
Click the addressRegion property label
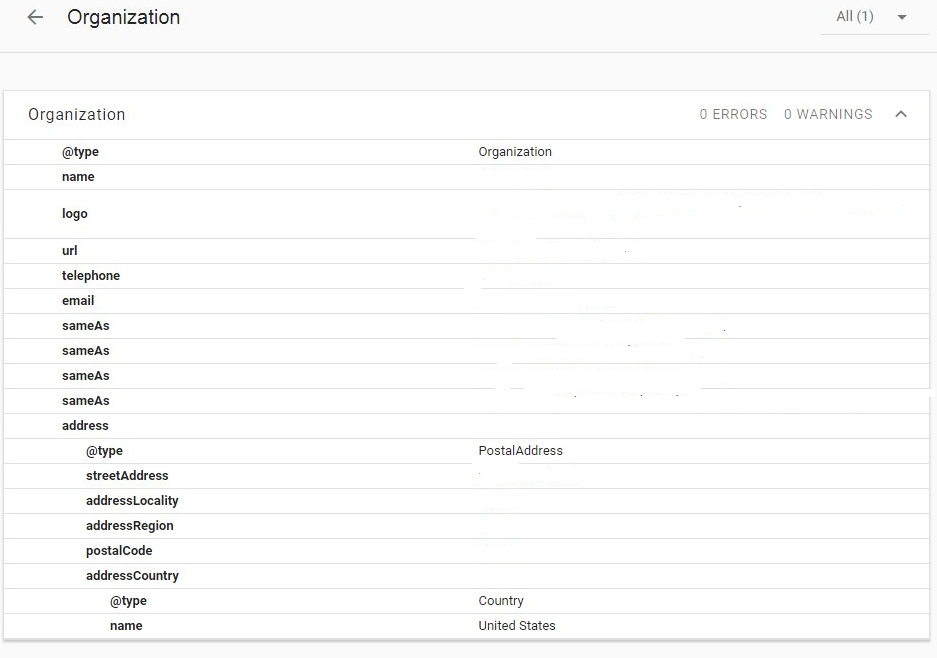pos(130,526)
